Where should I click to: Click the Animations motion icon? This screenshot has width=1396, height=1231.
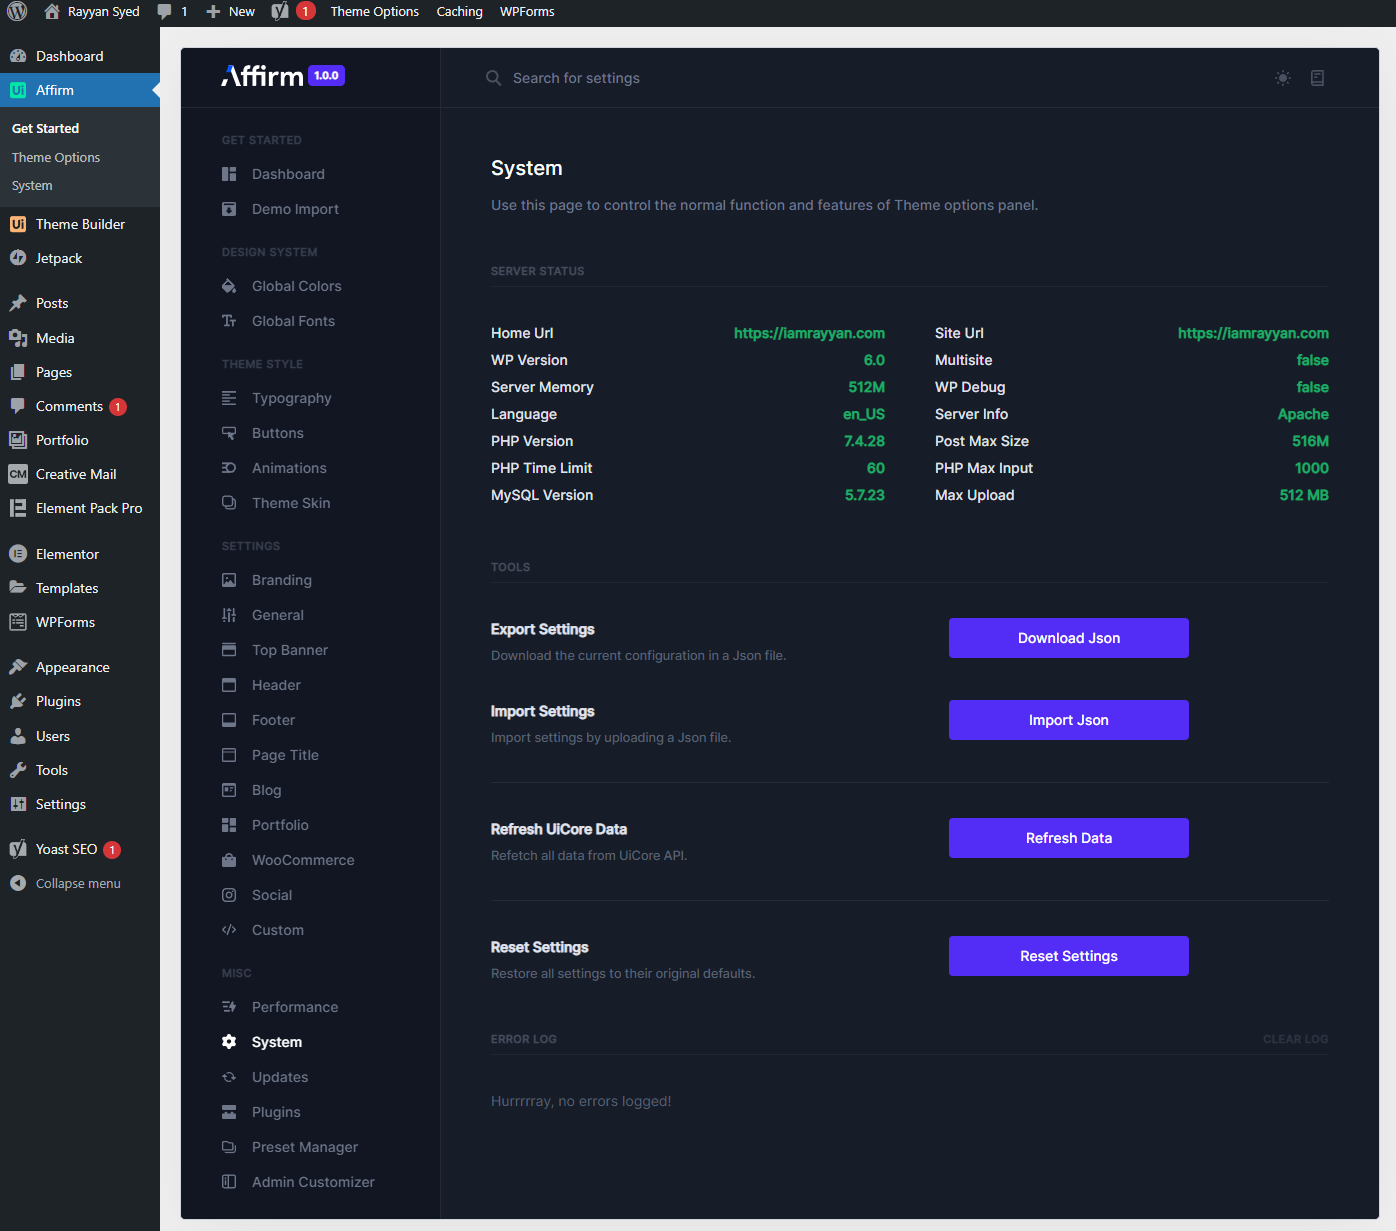click(229, 468)
